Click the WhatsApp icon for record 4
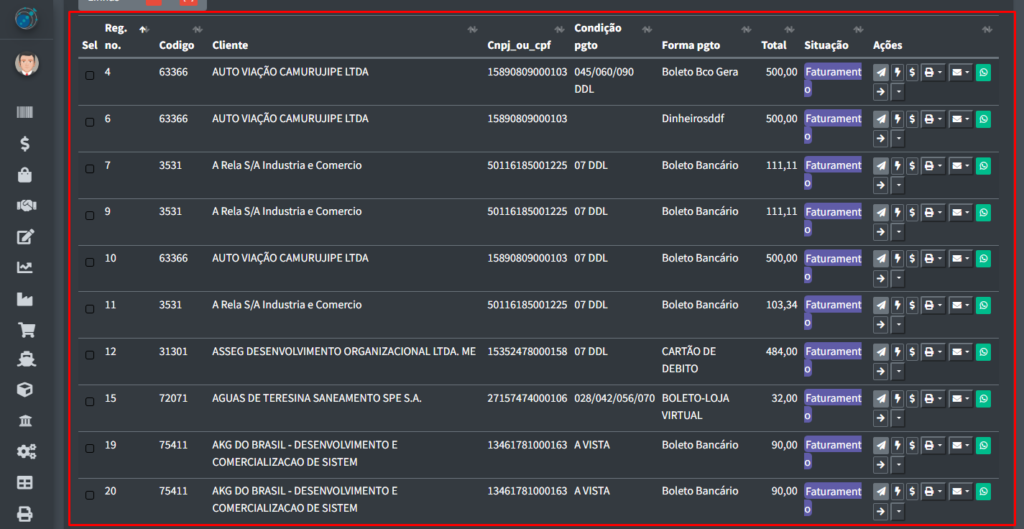Screen dimensions: 1024x529 coord(983,73)
